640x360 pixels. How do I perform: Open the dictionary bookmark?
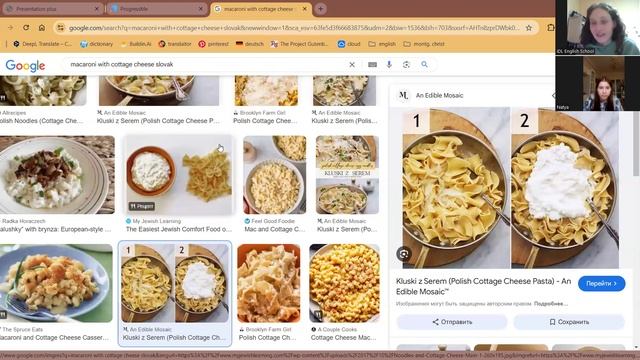(96, 44)
